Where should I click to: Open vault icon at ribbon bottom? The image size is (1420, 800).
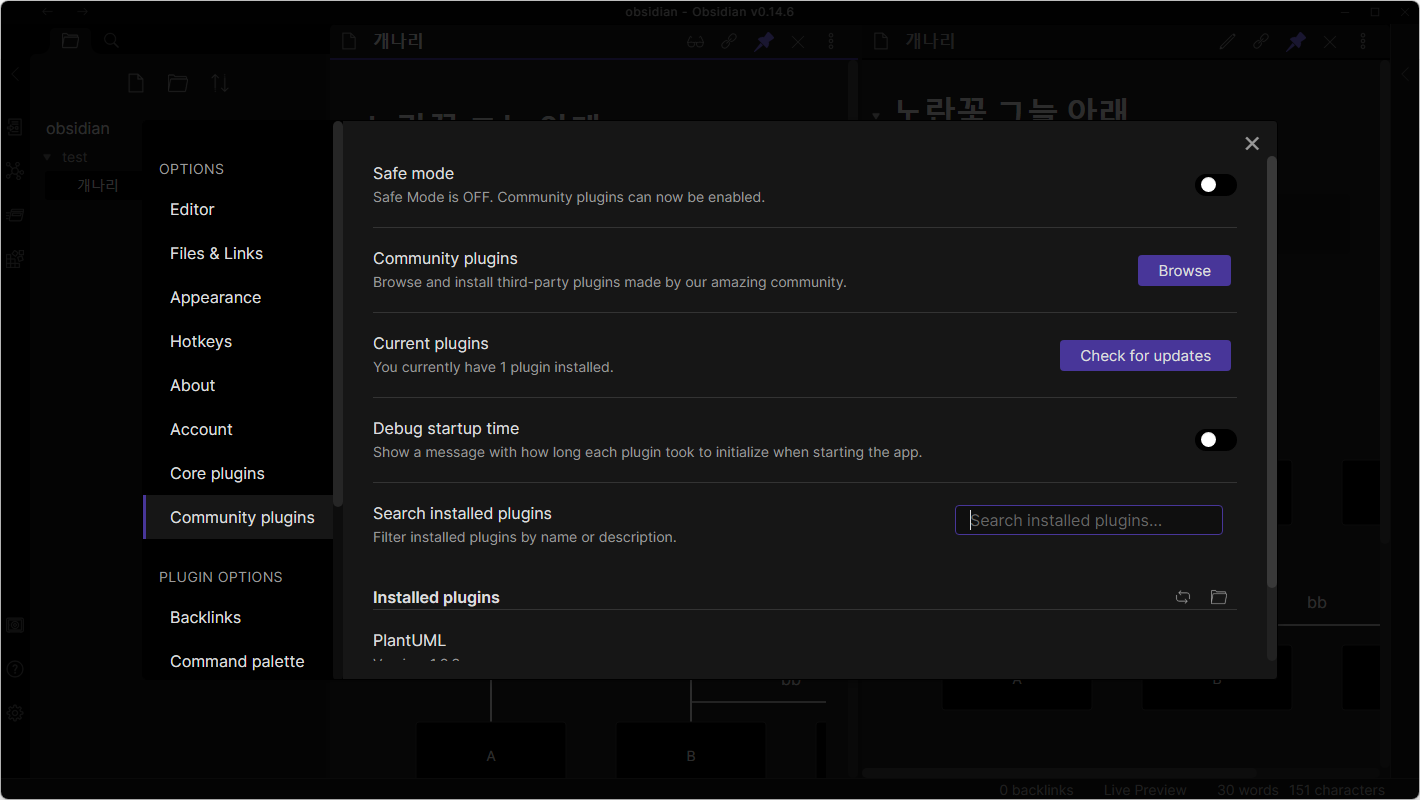[x=14, y=625]
